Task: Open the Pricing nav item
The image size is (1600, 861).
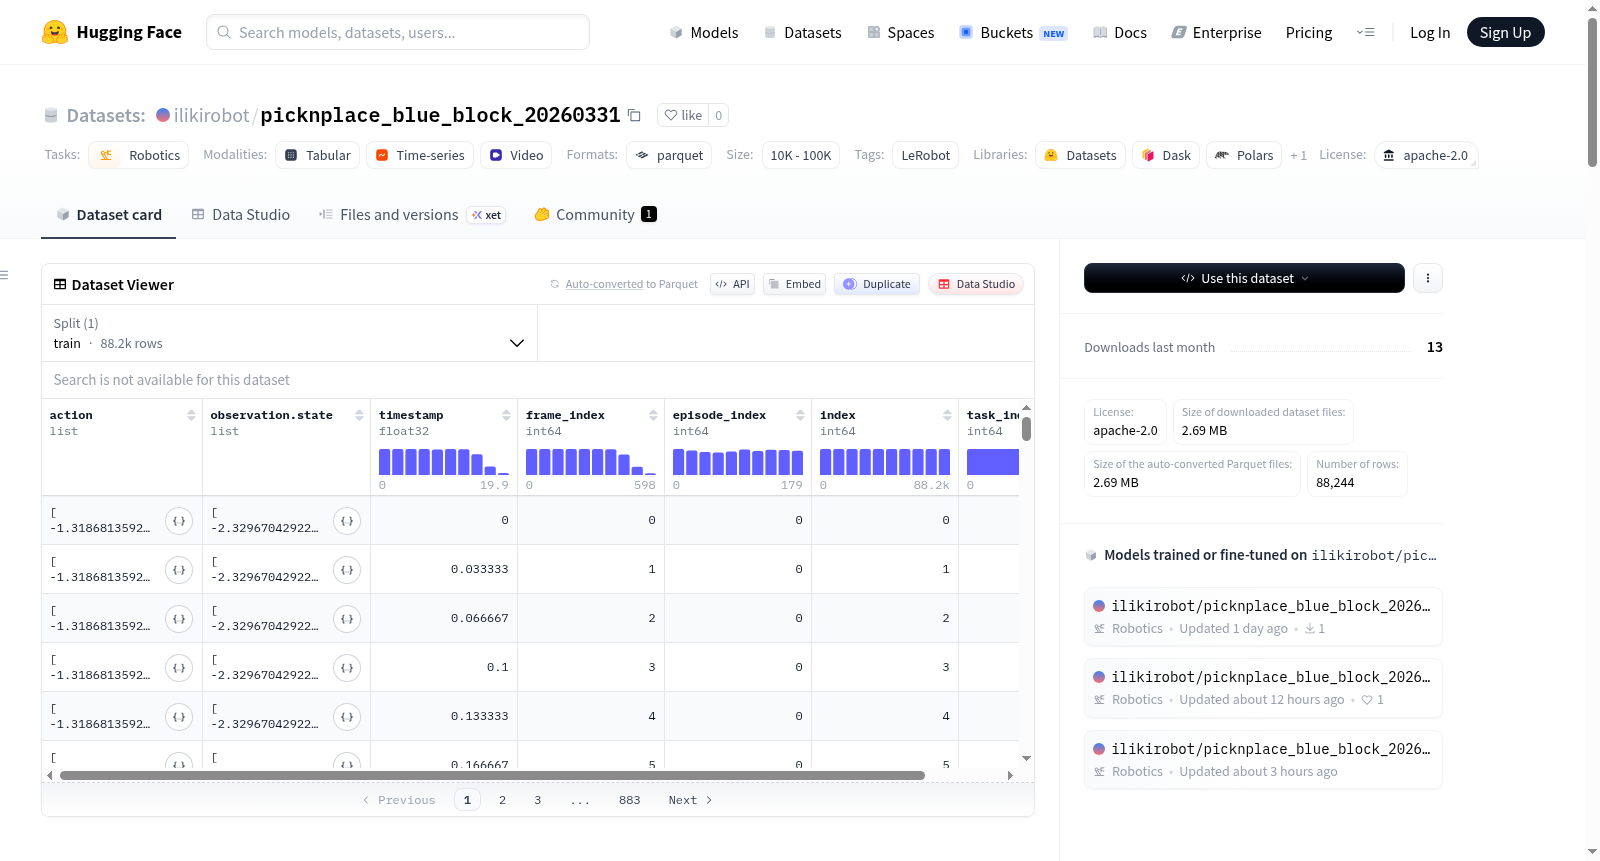Action: [1309, 32]
